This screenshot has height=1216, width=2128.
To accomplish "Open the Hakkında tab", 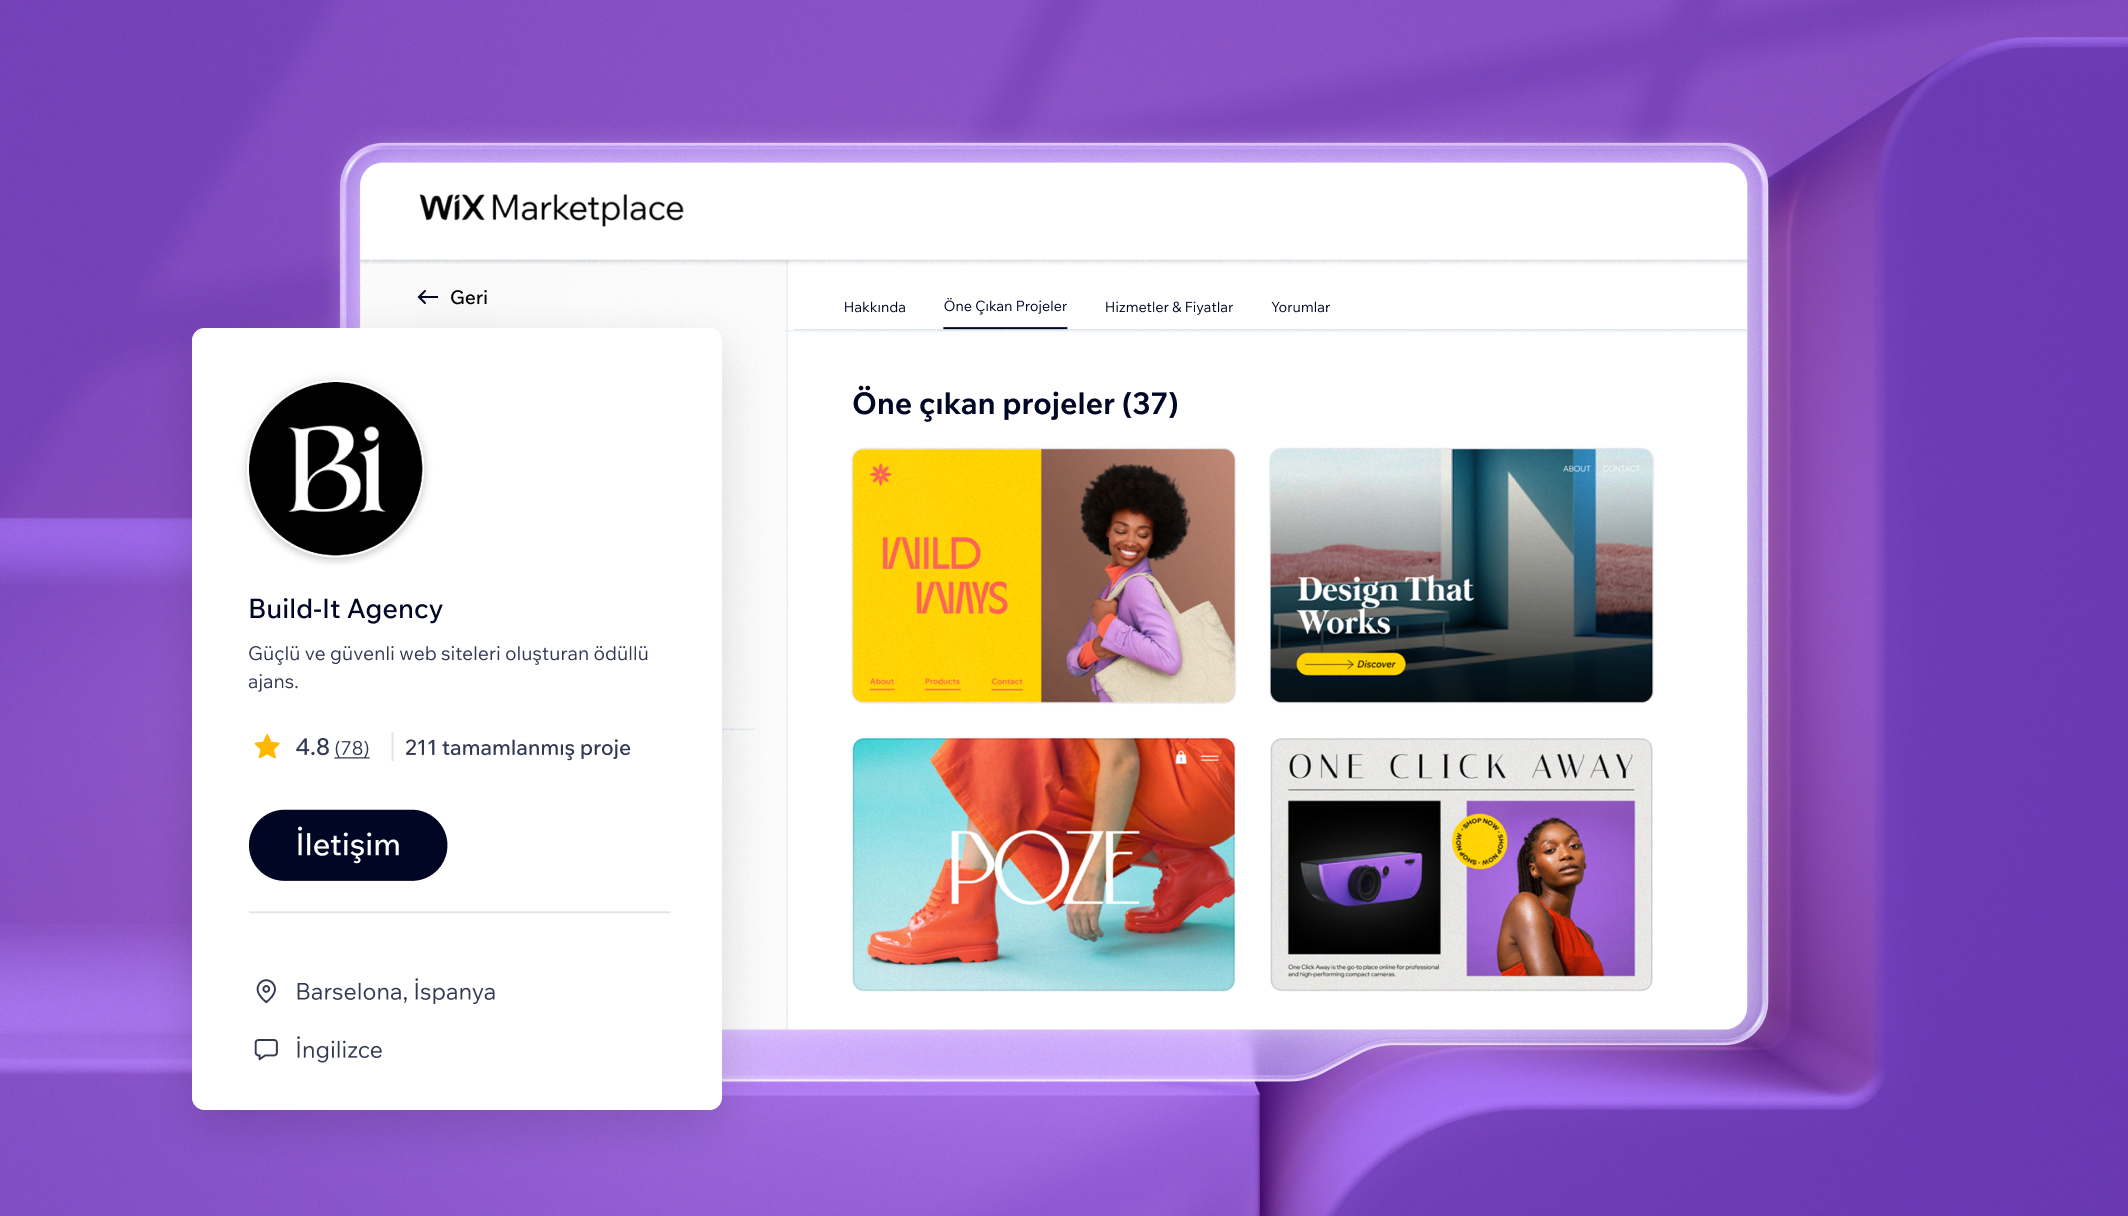I will pos(874,307).
